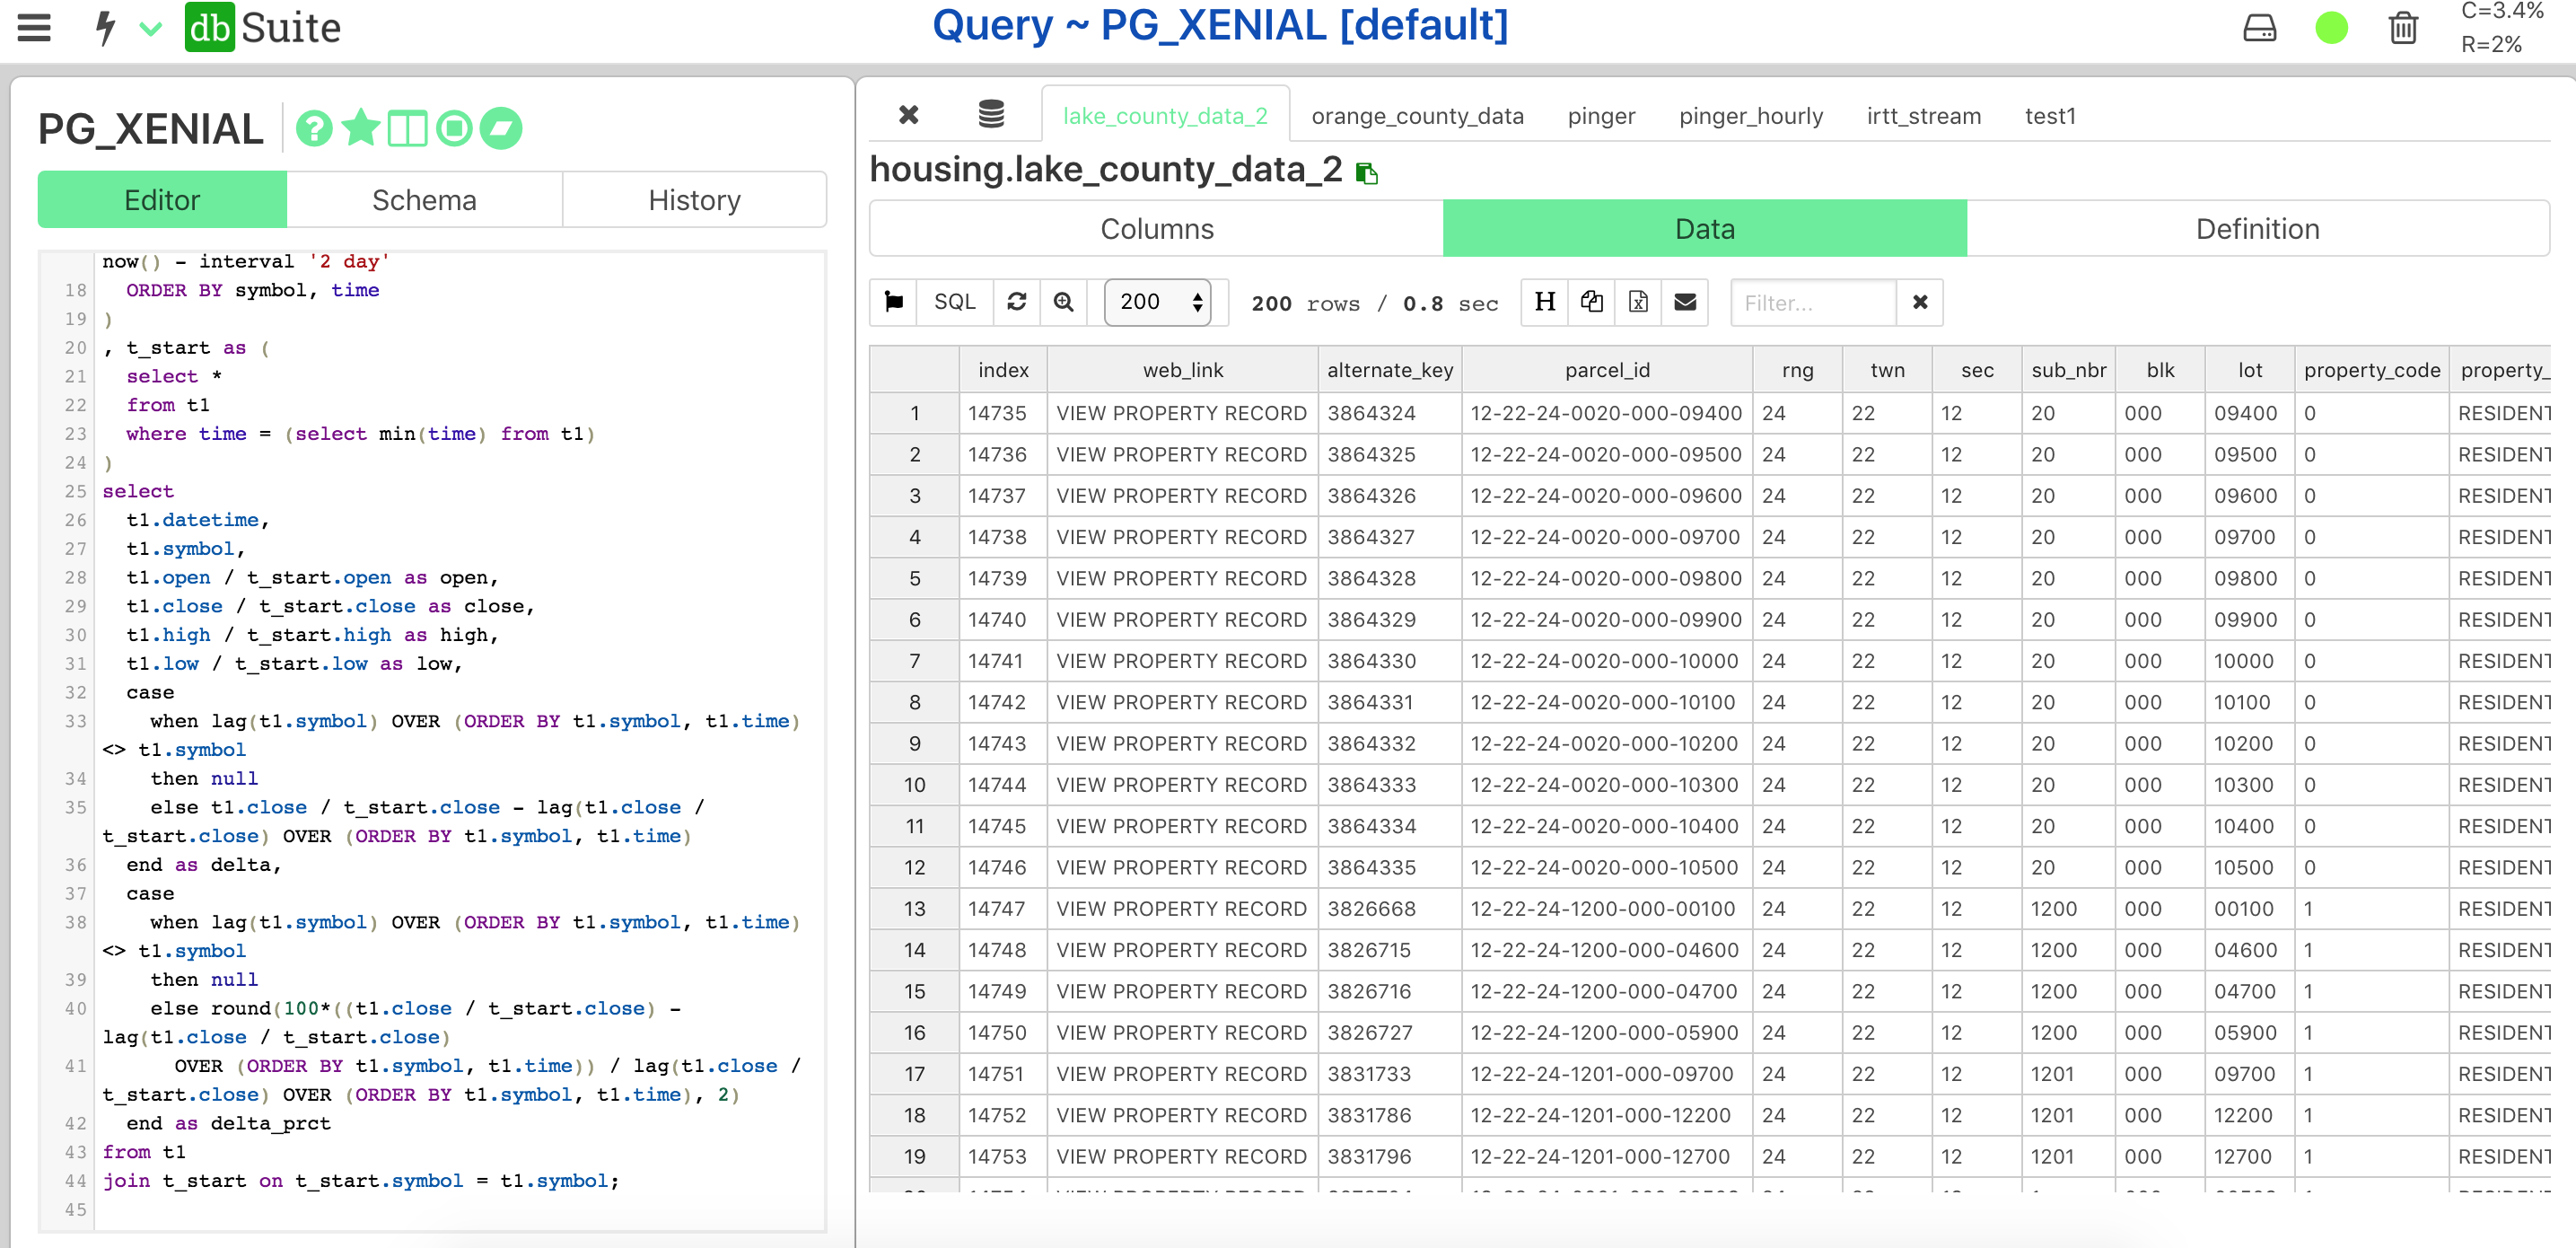Toggle the flag button in data toolbar
This screenshot has width=2576, height=1248.
894,302
